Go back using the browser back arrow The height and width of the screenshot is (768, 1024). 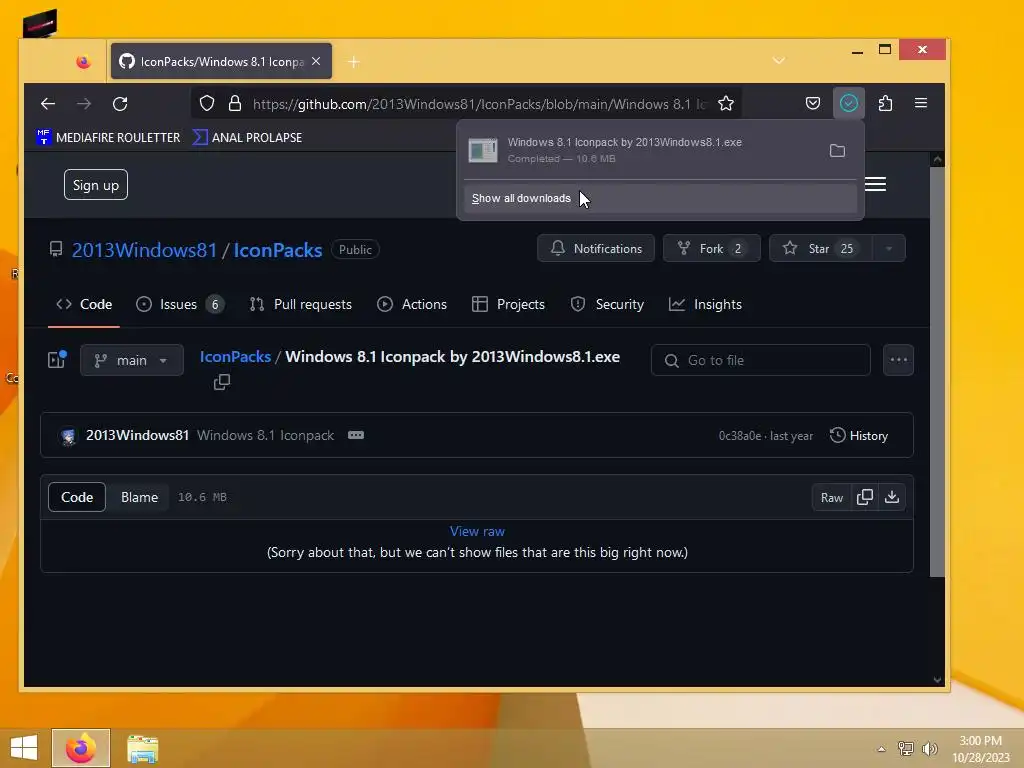tap(48, 103)
